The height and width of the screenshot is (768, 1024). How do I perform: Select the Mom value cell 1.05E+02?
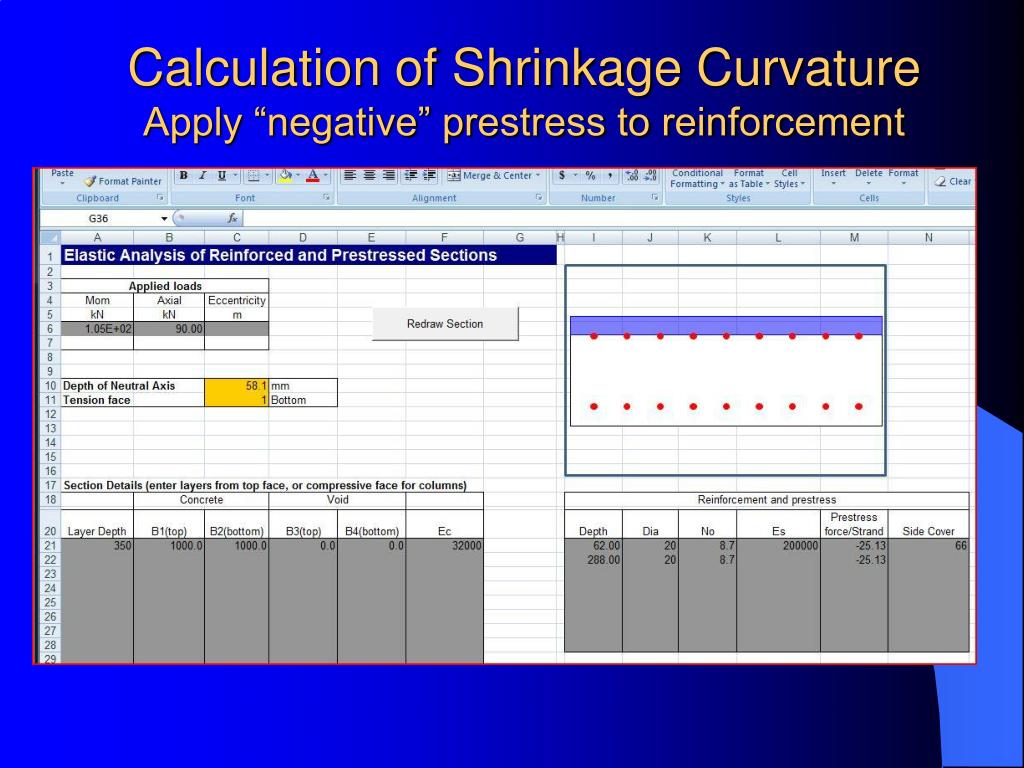[x=97, y=328]
